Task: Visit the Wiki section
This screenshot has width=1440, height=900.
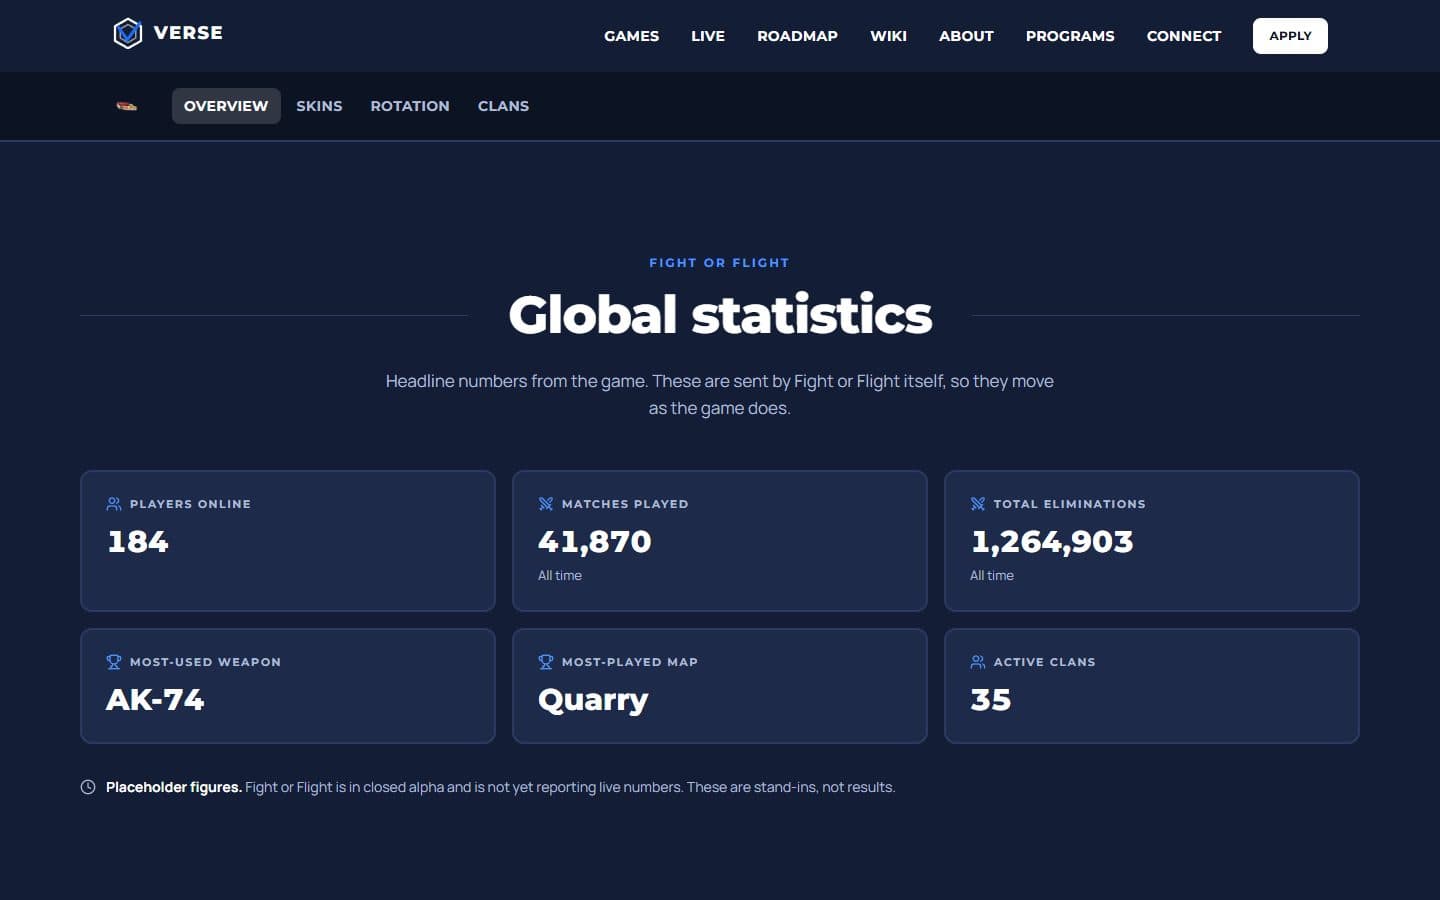Action: (888, 36)
